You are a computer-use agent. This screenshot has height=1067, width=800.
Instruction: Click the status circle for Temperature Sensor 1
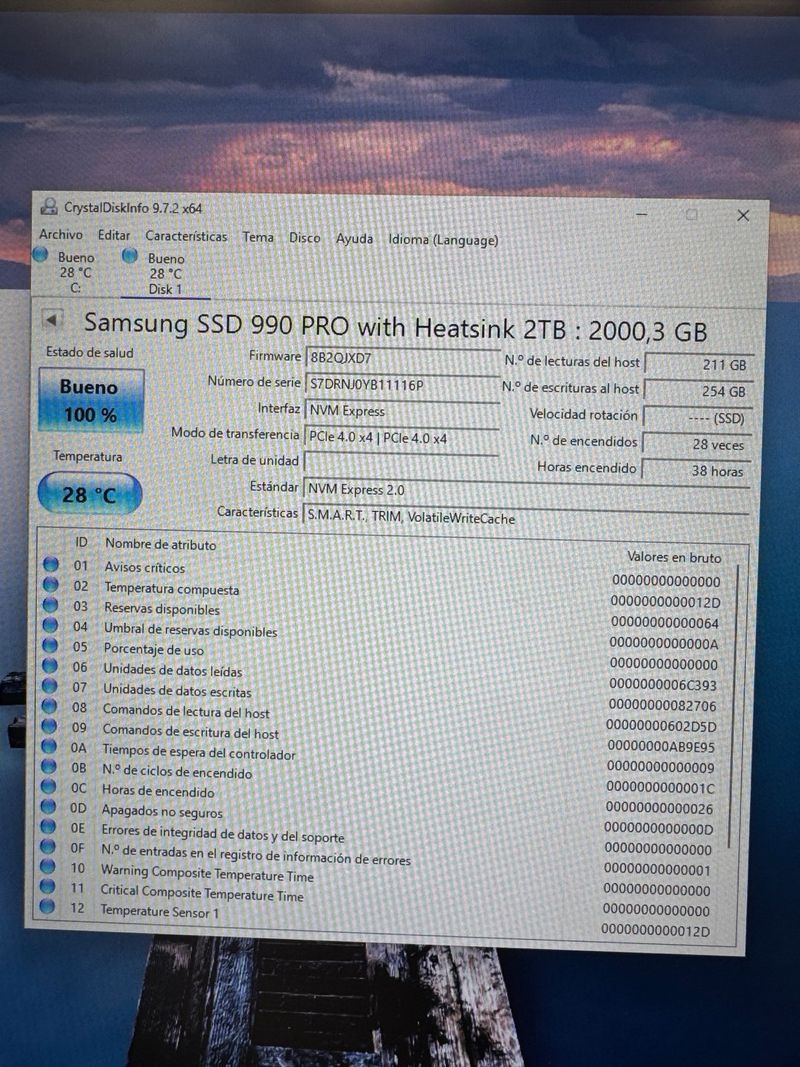[47, 906]
